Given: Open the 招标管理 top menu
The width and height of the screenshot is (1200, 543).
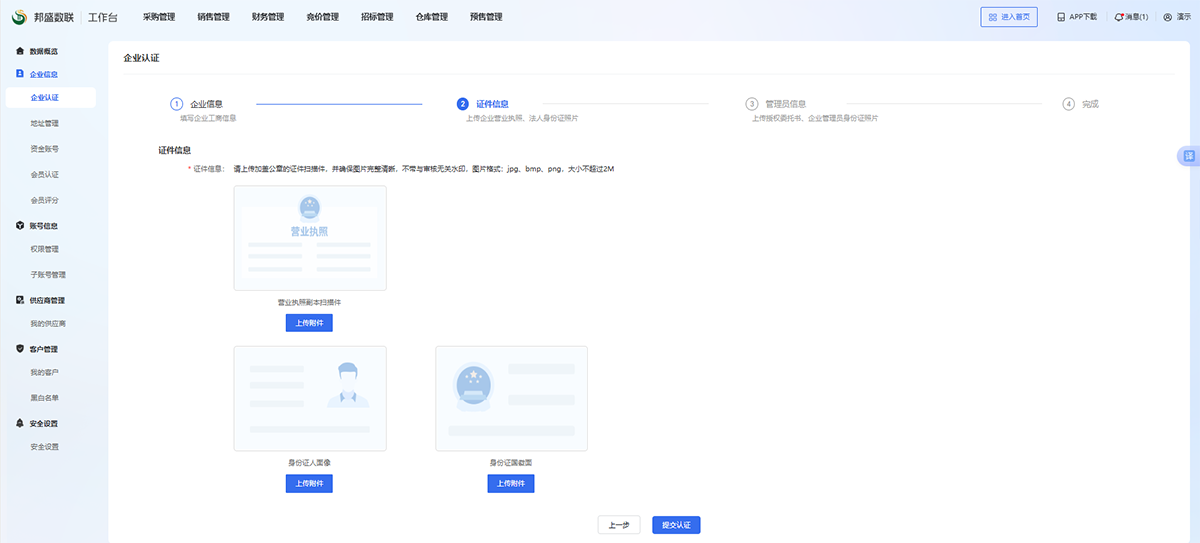Looking at the screenshot, I should 377,17.
